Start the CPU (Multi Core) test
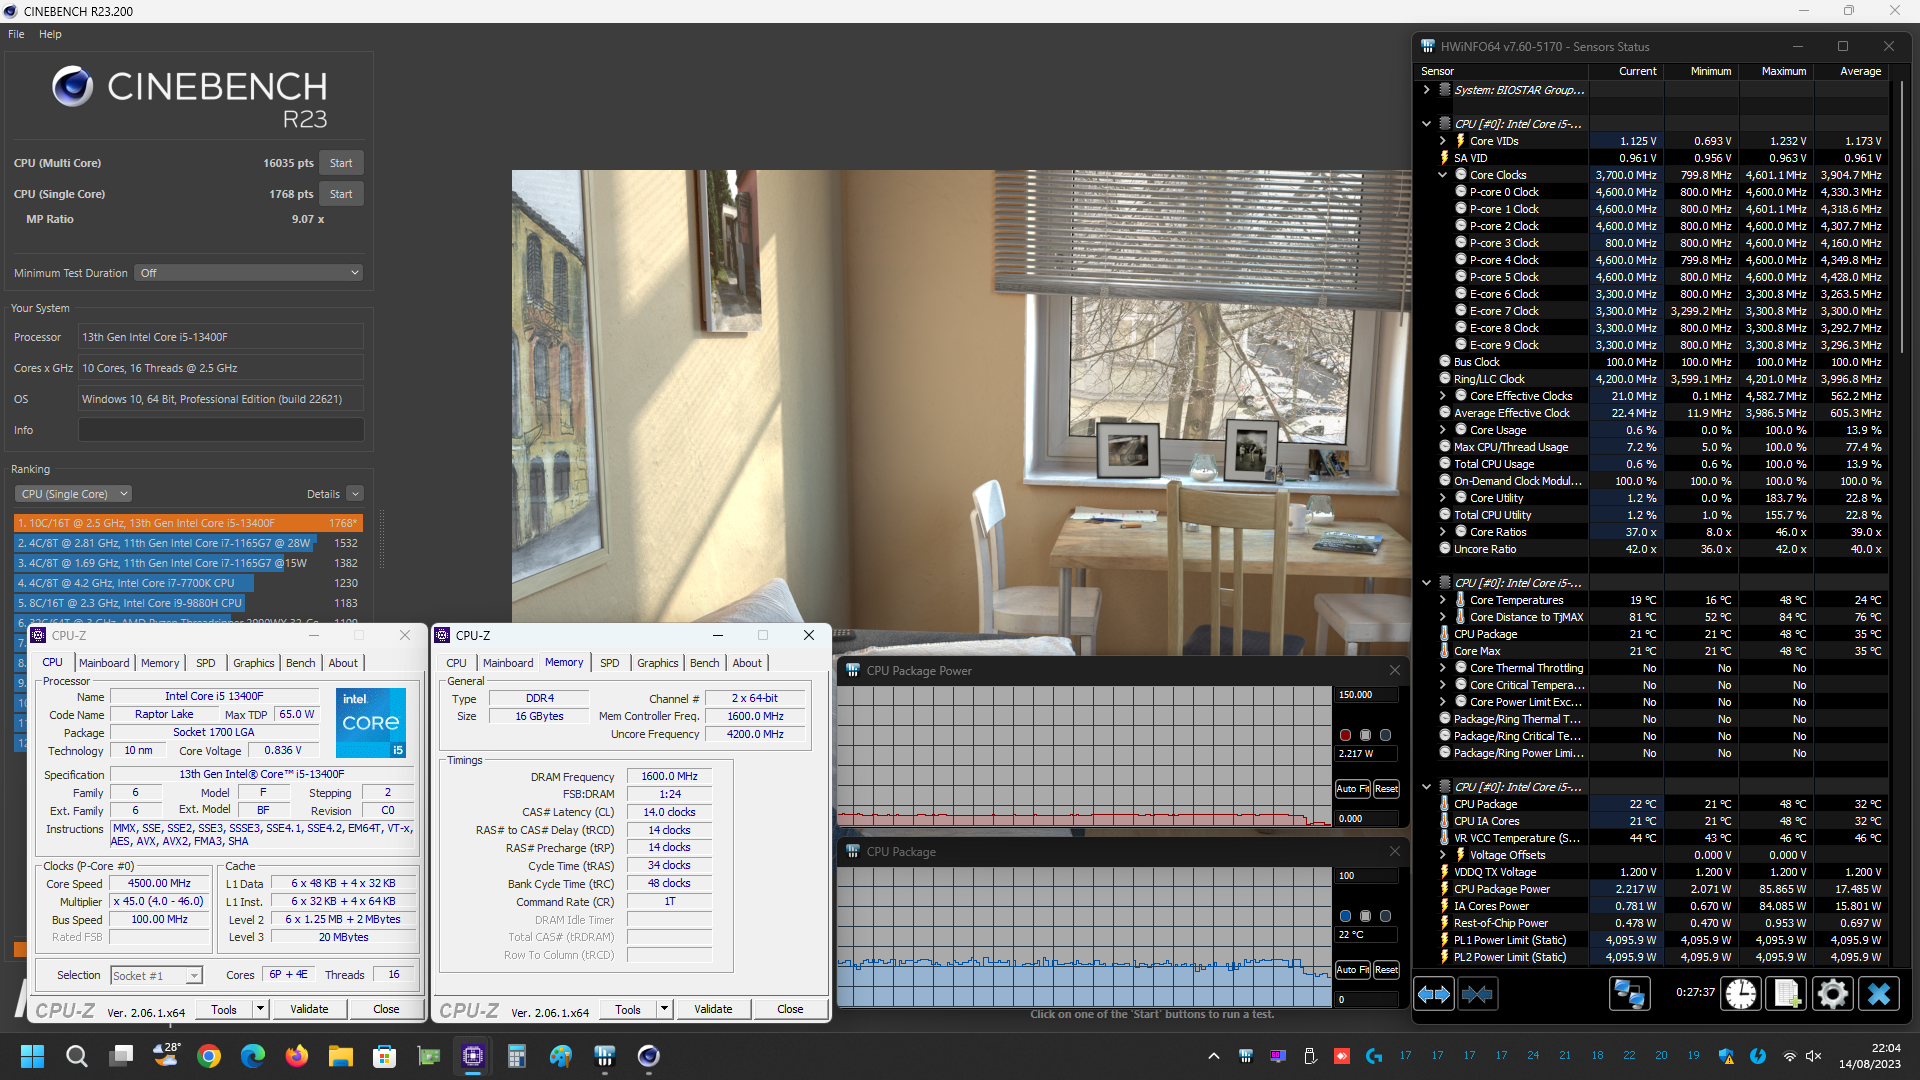1920x1080 pixels. pos(341,163)
